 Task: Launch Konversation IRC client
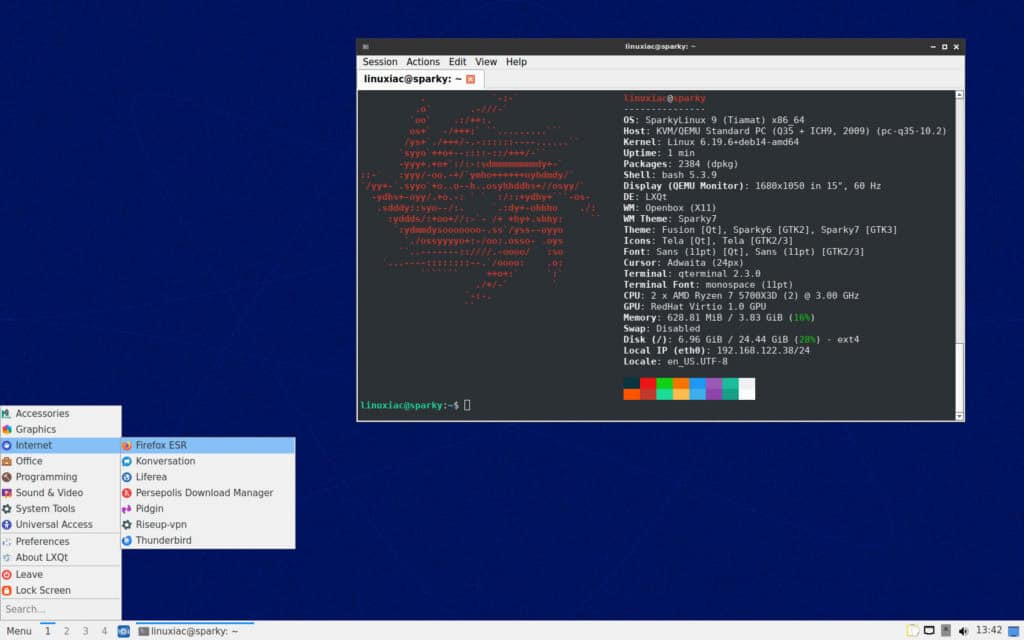[164, 460]
